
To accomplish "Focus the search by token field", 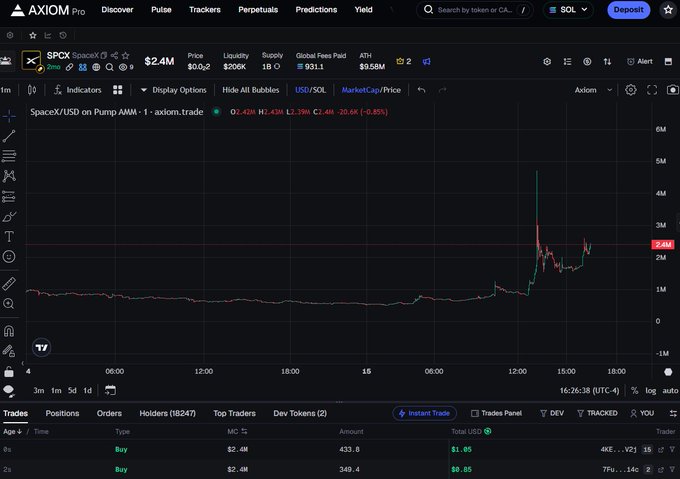I will pyautogui.click(x=474, y=10).
